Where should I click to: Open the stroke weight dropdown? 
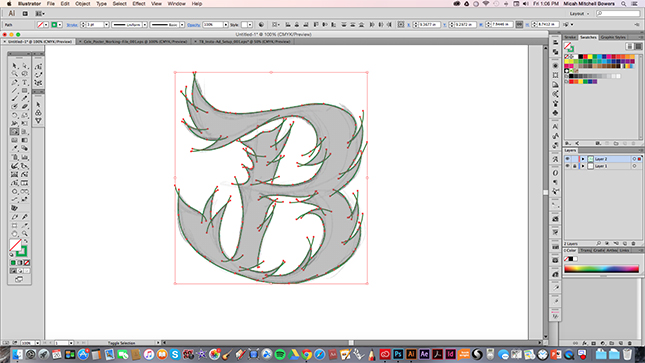[x=107, y=25]
